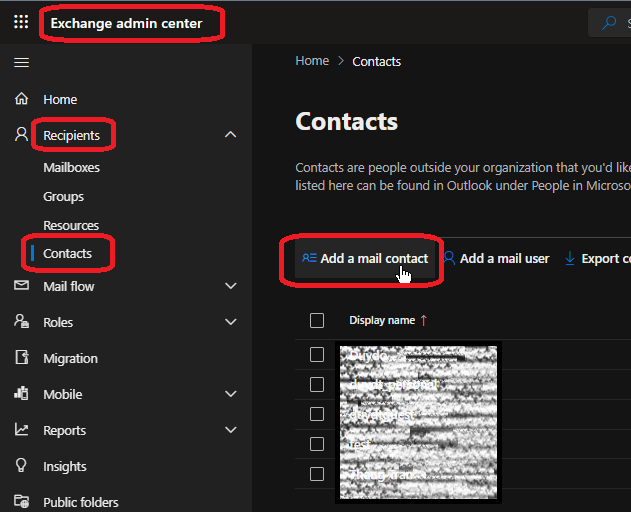Expand the Roles chevron
The image size is (631, 512).
[231, 322]
